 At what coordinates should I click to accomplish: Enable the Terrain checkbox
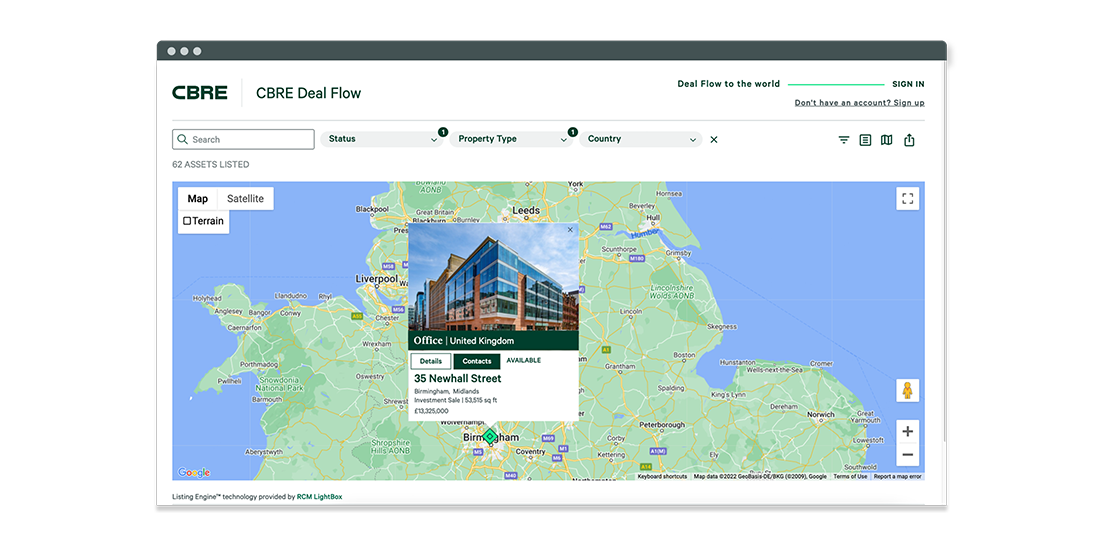187,221
